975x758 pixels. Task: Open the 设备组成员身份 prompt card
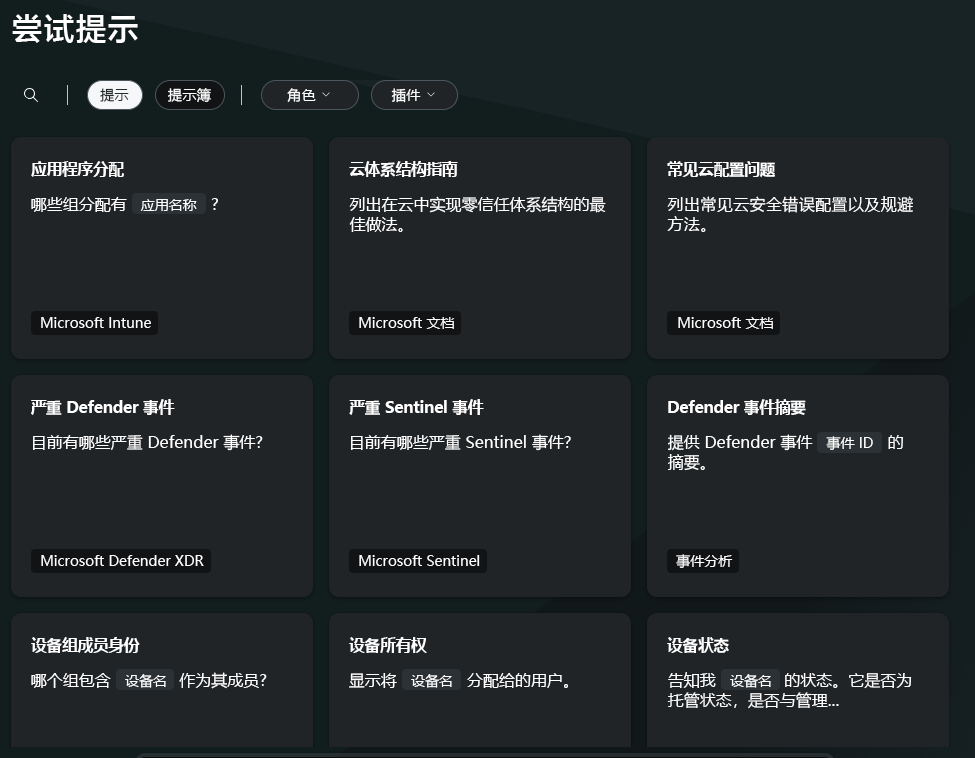coord(162,680)
